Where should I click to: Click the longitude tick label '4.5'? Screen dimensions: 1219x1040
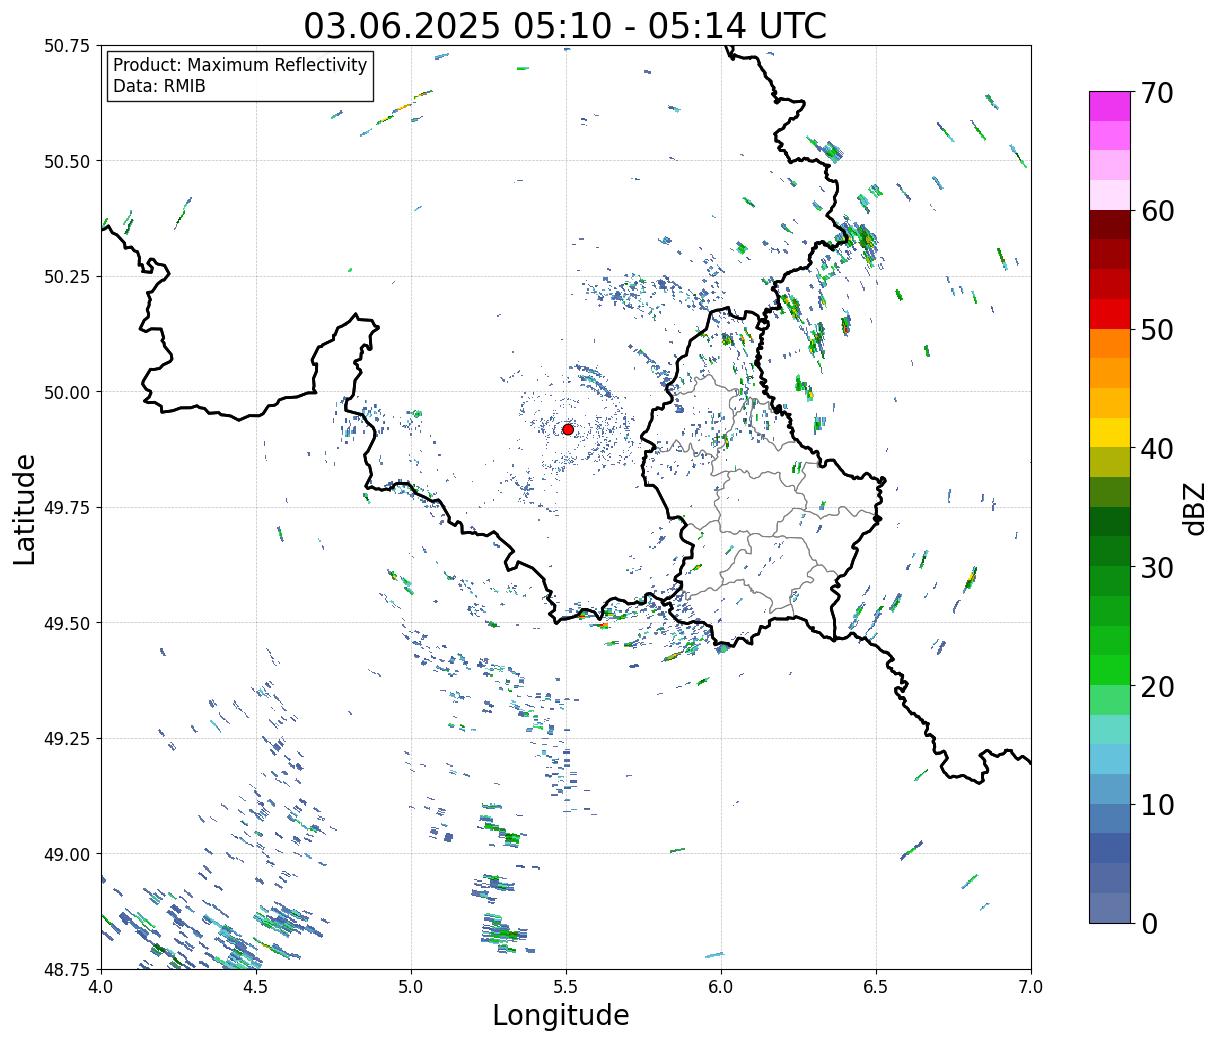(x=256, y=987)
